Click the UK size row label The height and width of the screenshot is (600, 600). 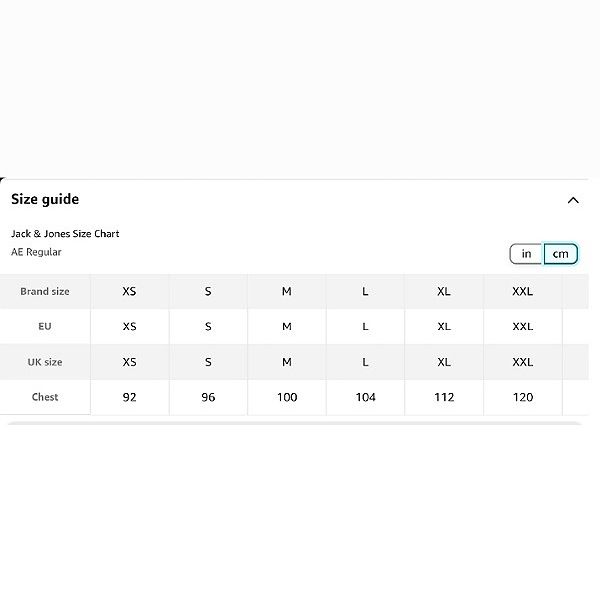point(45,362)
